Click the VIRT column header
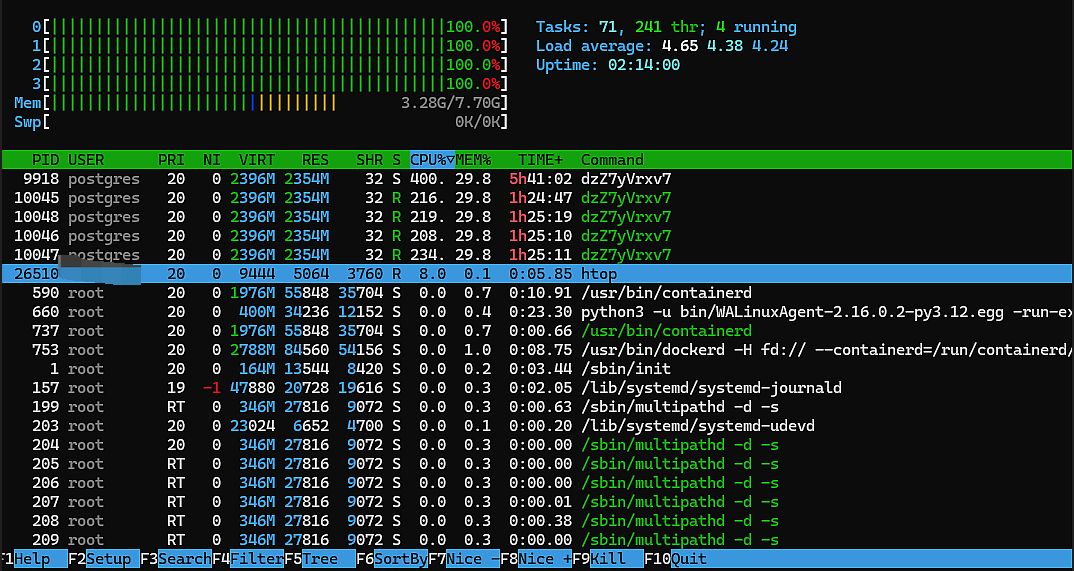Screen dimensions: 1074x571 [257, 160]
